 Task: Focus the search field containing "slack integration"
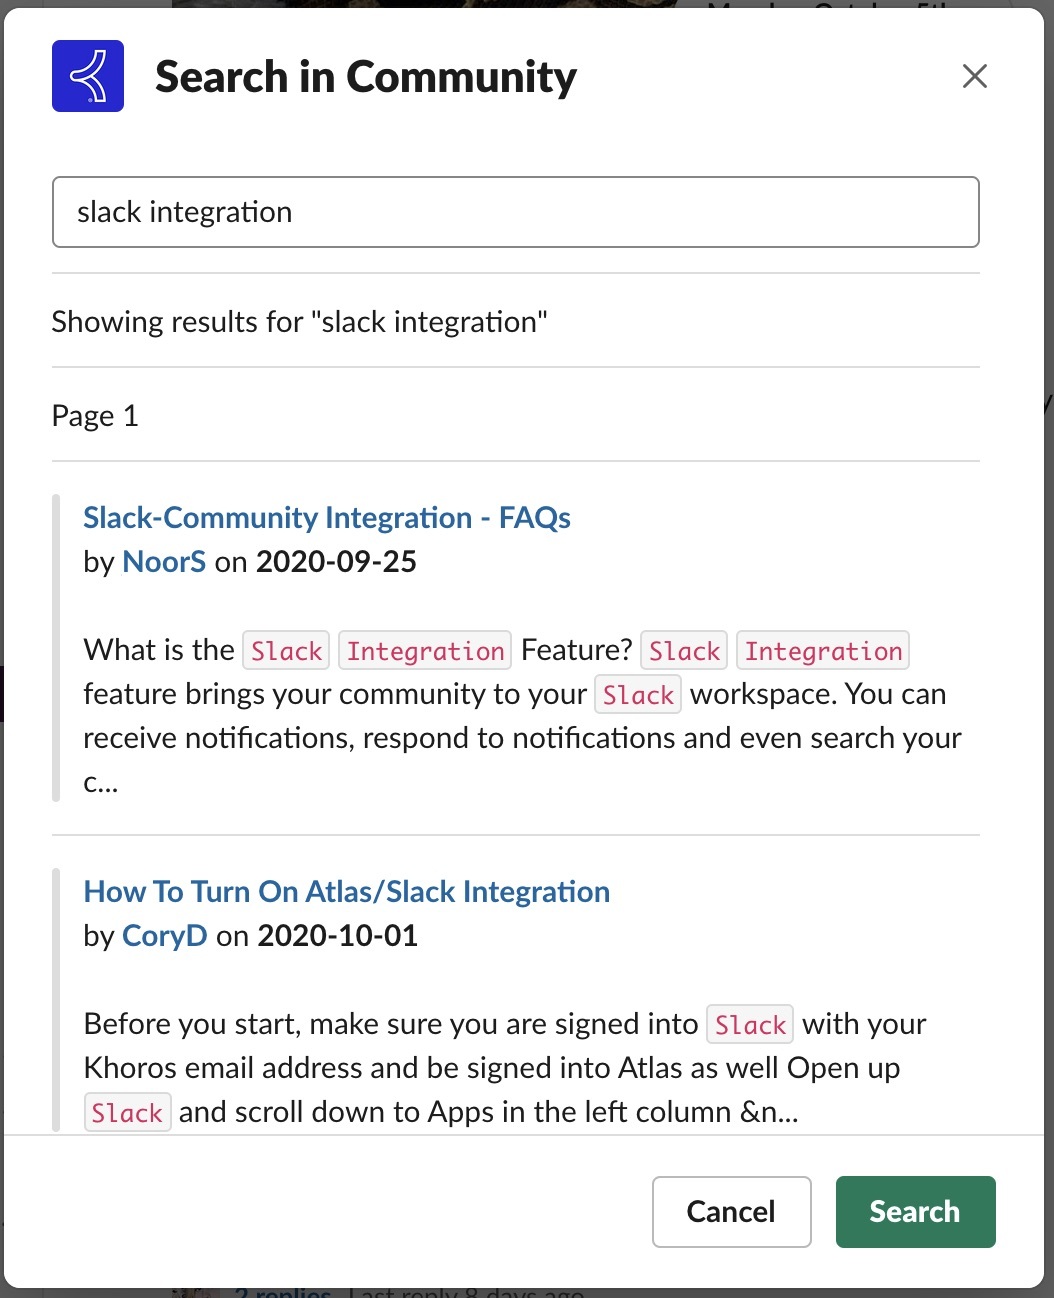click(x=516, y=212)
